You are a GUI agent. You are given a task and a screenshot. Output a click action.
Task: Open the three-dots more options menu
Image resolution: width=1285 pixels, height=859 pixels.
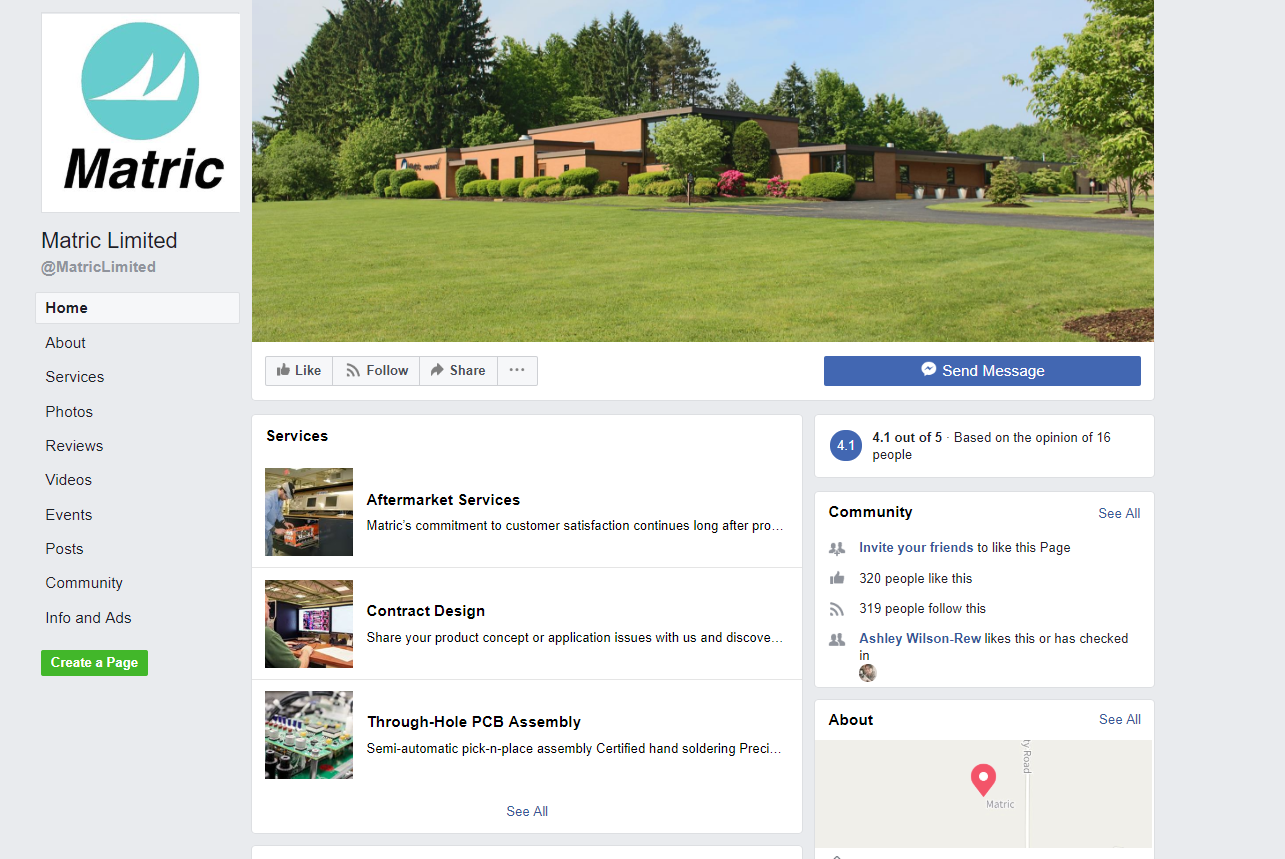(517, 371)
